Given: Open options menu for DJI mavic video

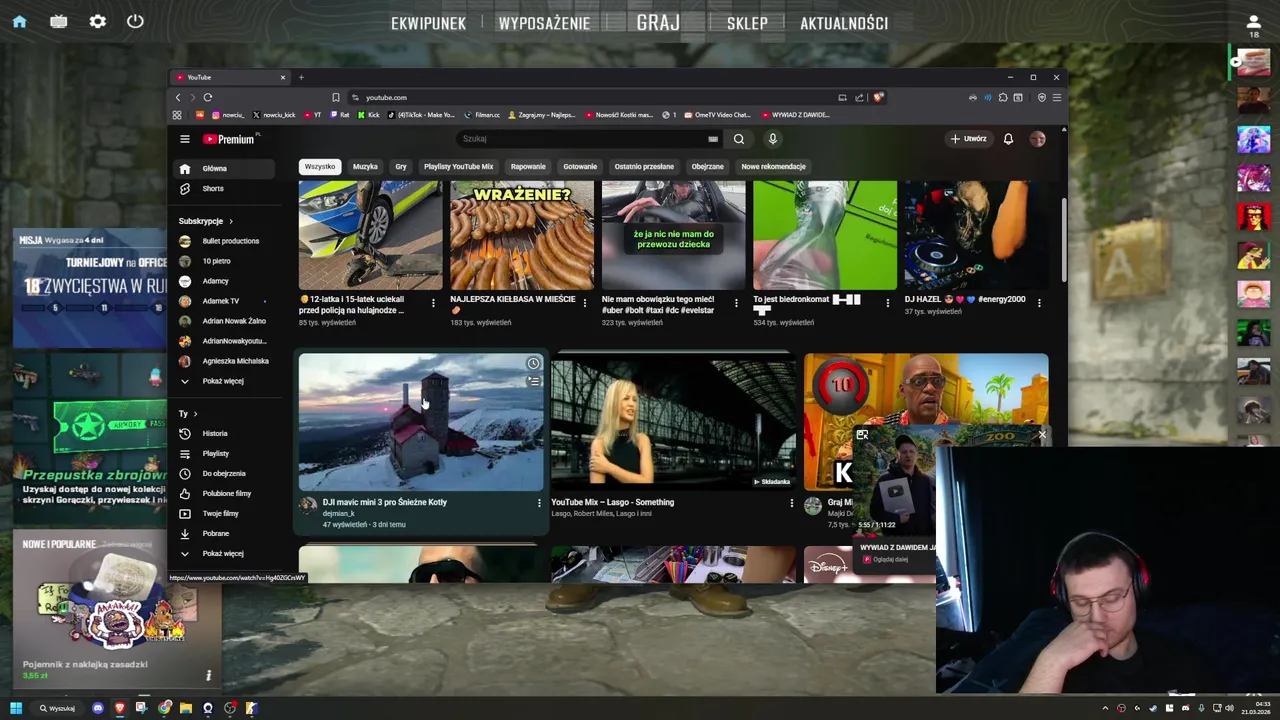Looking at the screenshot, I should (x=539, y=503).
